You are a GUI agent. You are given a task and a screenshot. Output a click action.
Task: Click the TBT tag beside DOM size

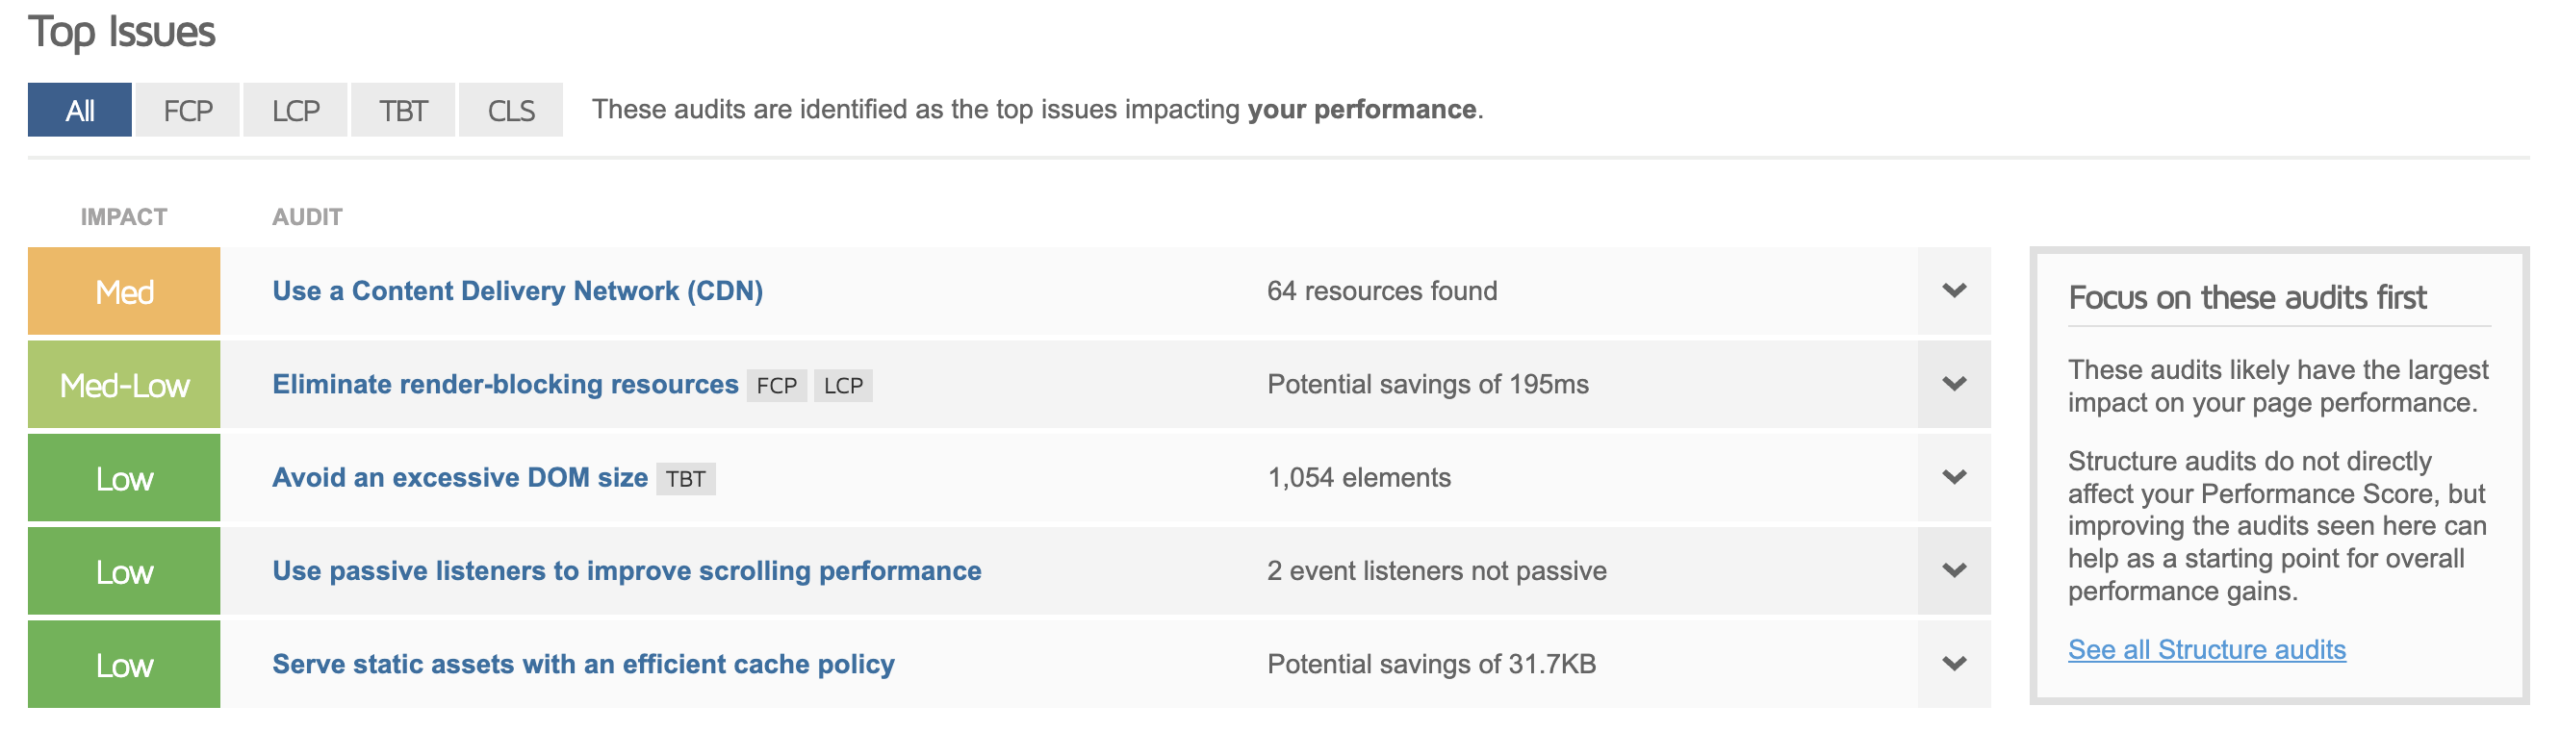(x=686, y=479)
